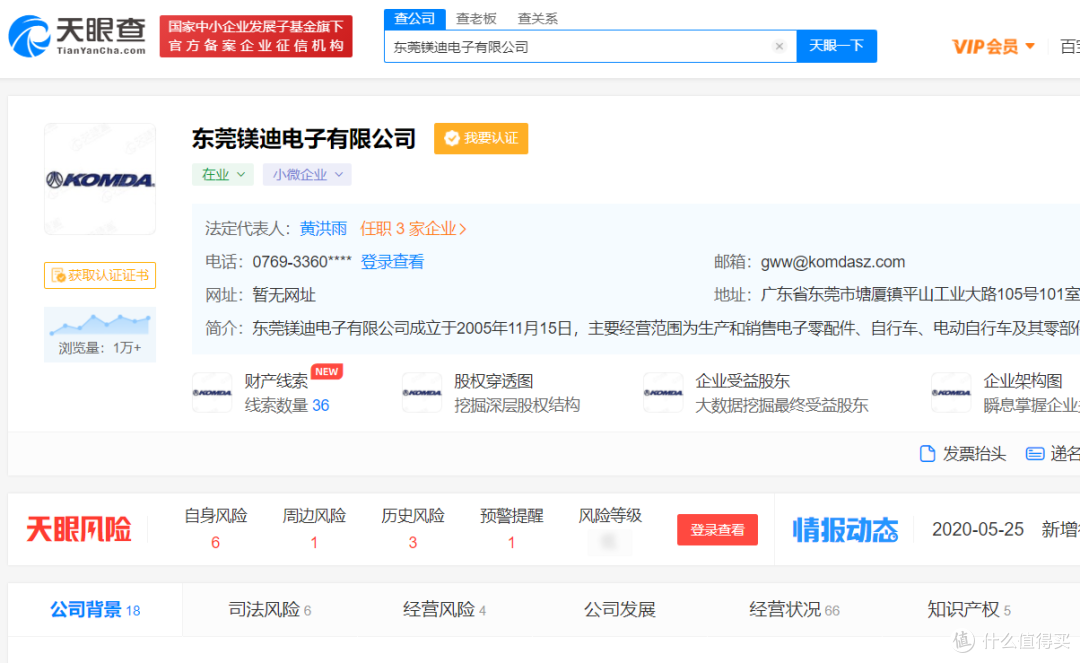1080x663 pixels.
Task: Click the 天眼风险 heading
Action: (x=79, y=529)
